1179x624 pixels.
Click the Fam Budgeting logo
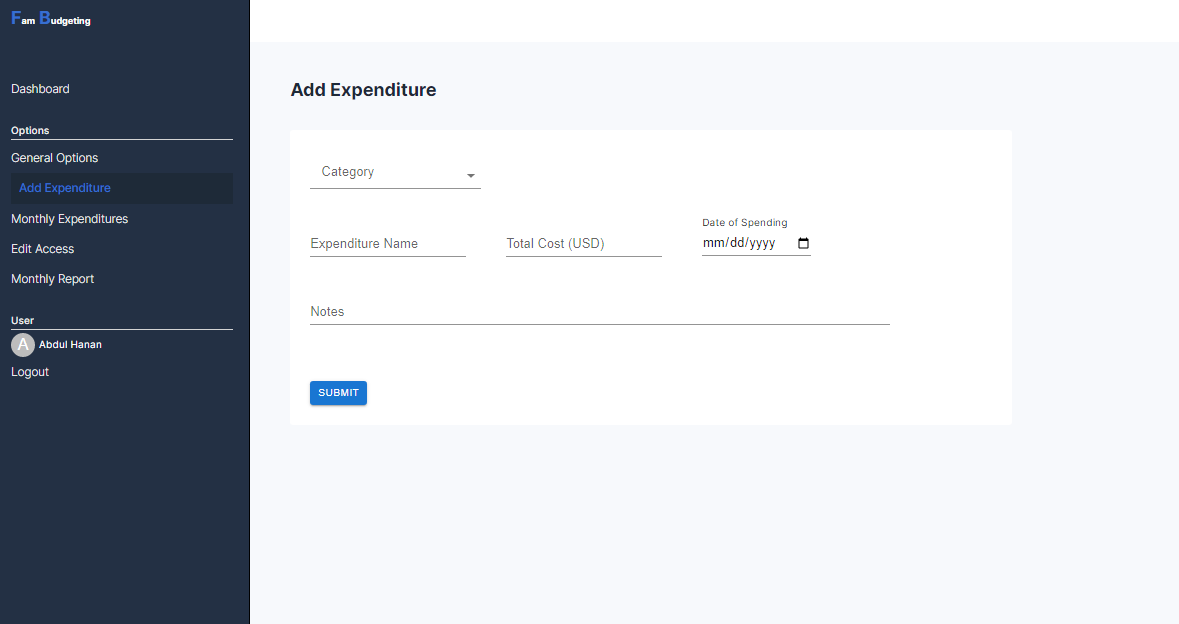(51, 19)
